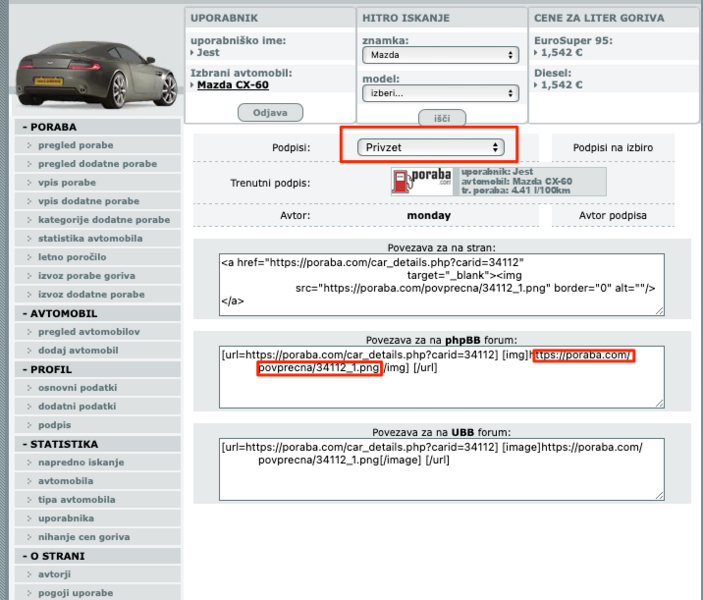Click the poraba.com signature banner image

click(498, 181)
